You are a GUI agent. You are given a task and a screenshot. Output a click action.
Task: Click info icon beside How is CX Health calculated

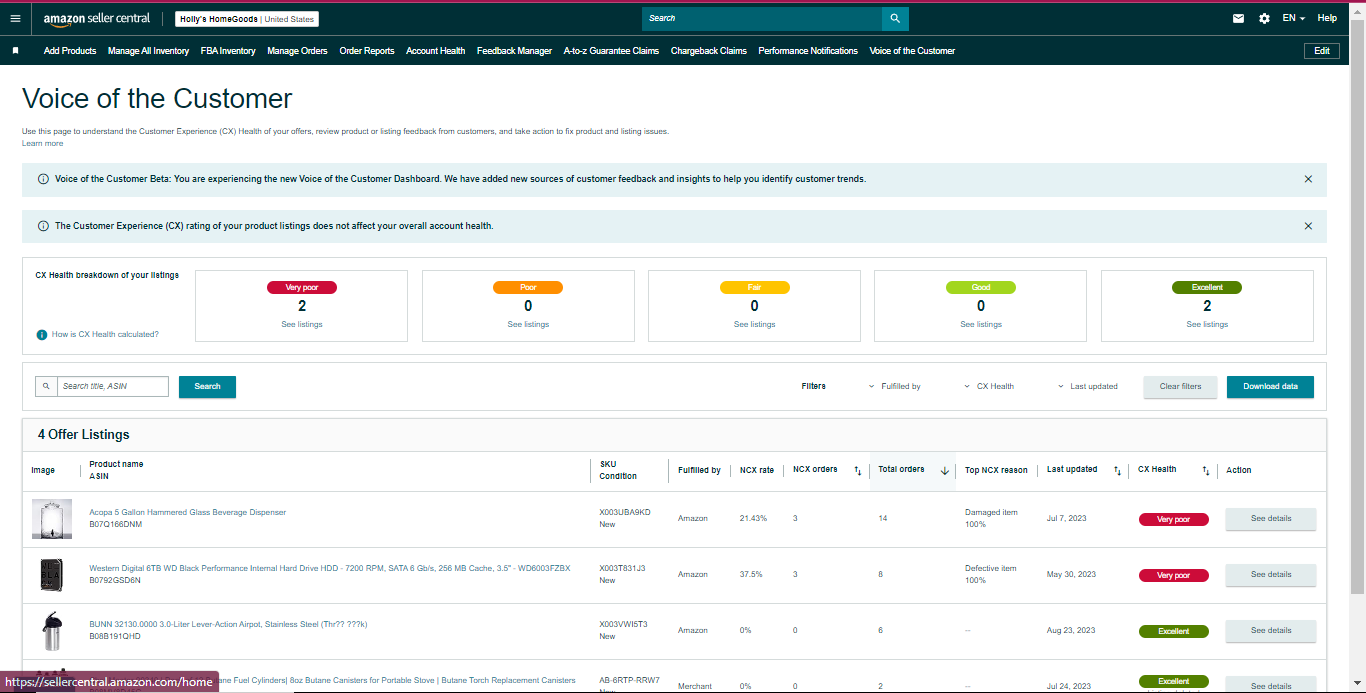pyautogui.click(x=42, y=334)
